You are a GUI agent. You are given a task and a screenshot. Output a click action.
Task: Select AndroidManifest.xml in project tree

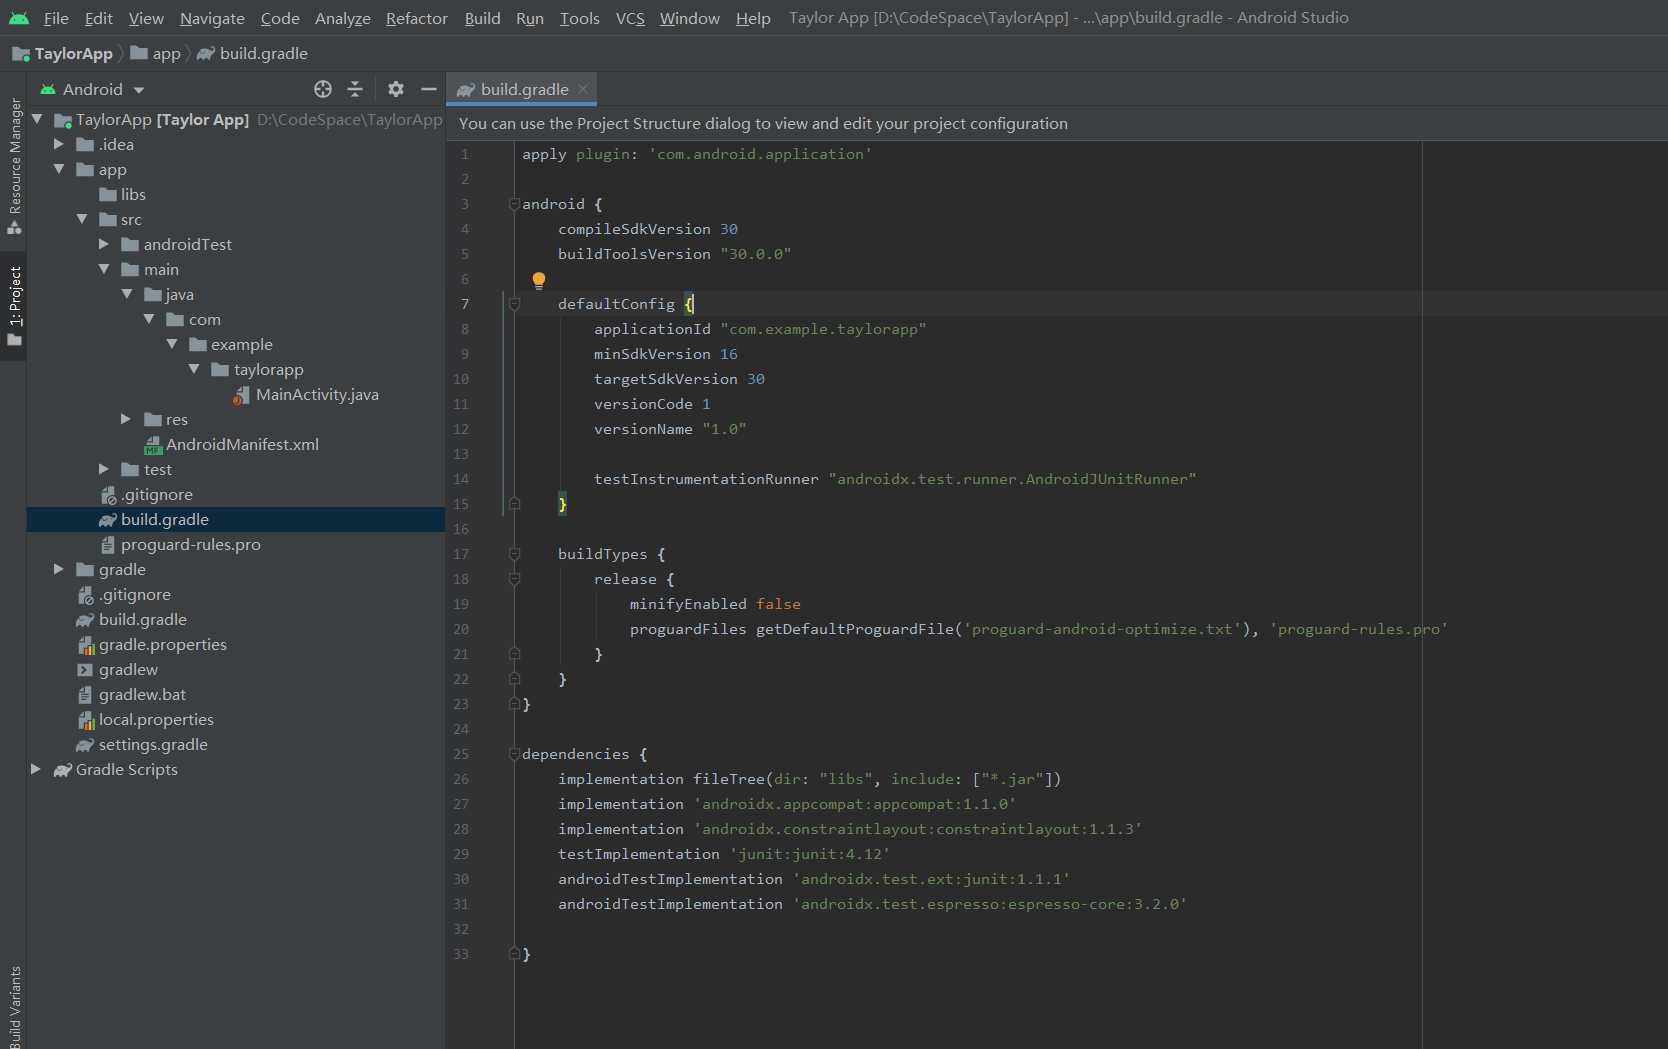[242, 445]
